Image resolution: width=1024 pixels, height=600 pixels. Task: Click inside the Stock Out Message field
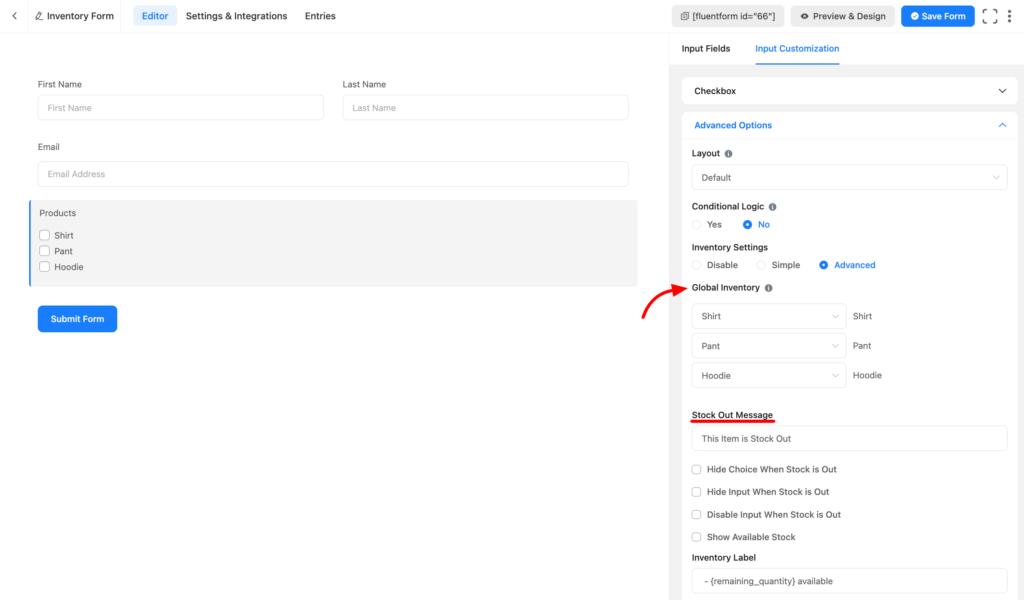coord(849,438)
